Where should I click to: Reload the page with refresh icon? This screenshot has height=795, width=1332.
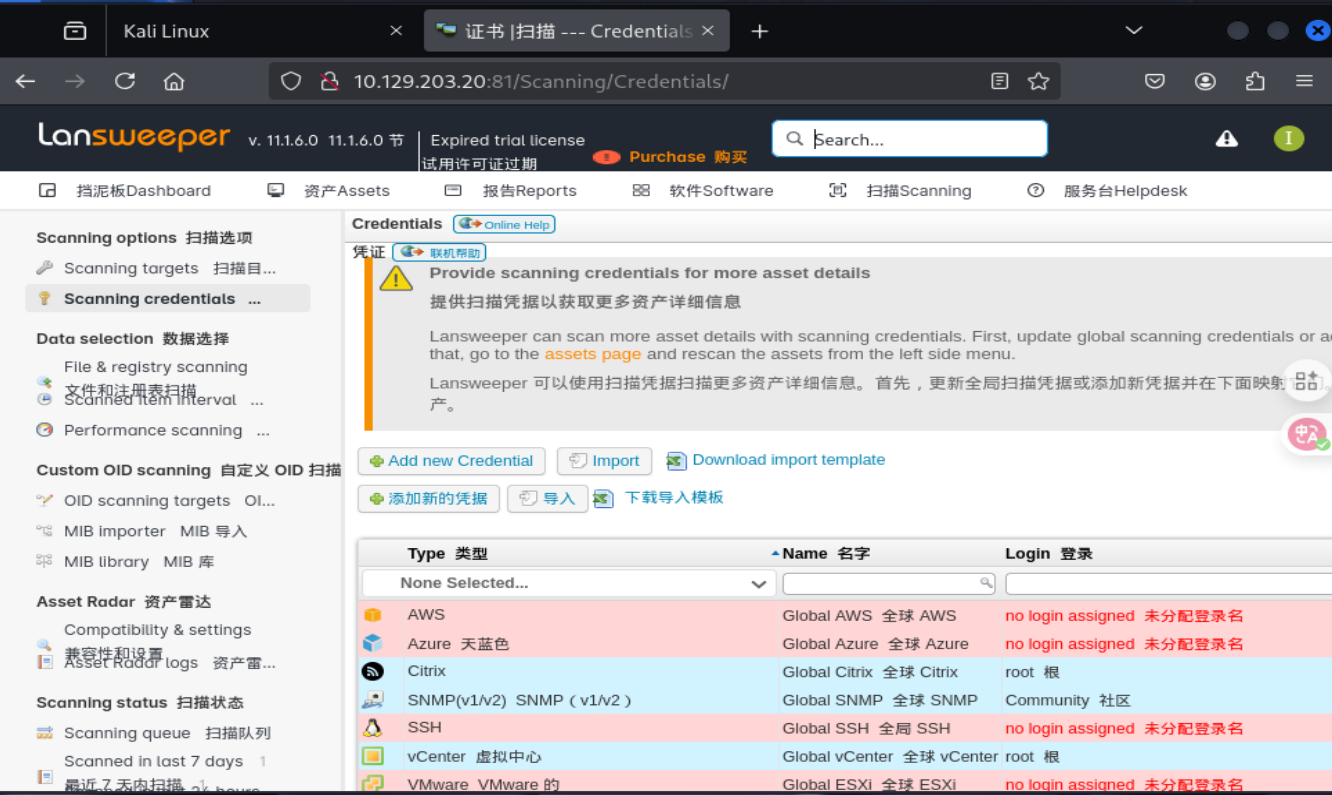pyautogui.click(x=125, y=81)
